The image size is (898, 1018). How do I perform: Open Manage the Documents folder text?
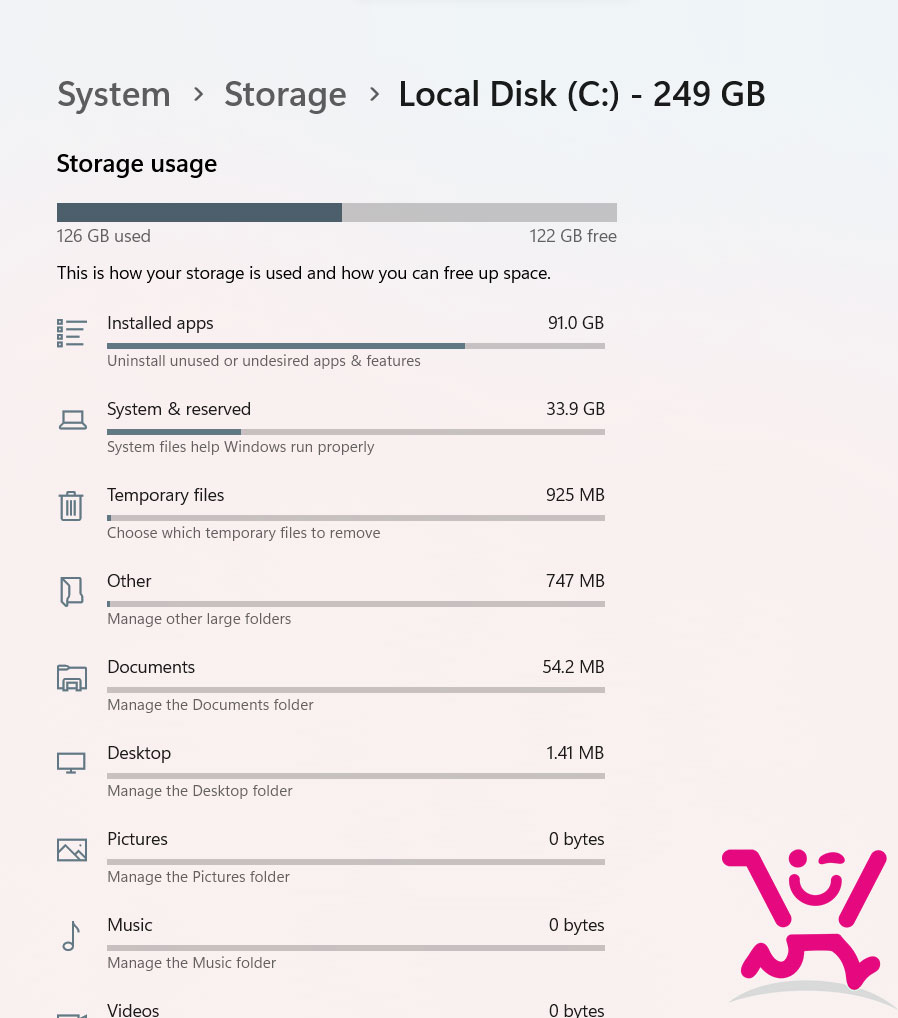pos(210,704)
